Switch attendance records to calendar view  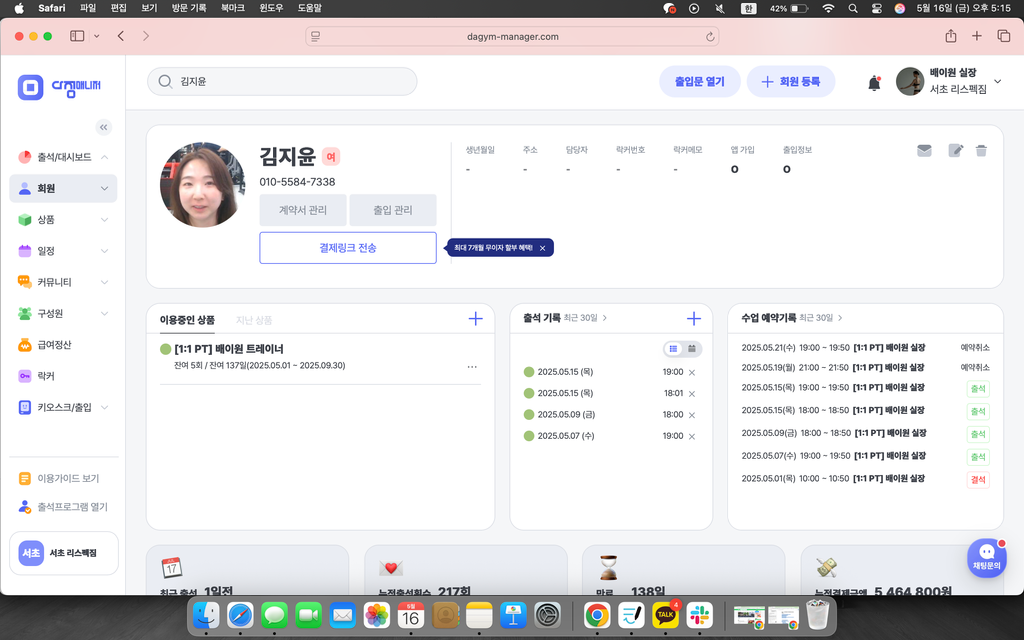pos(692,349)
